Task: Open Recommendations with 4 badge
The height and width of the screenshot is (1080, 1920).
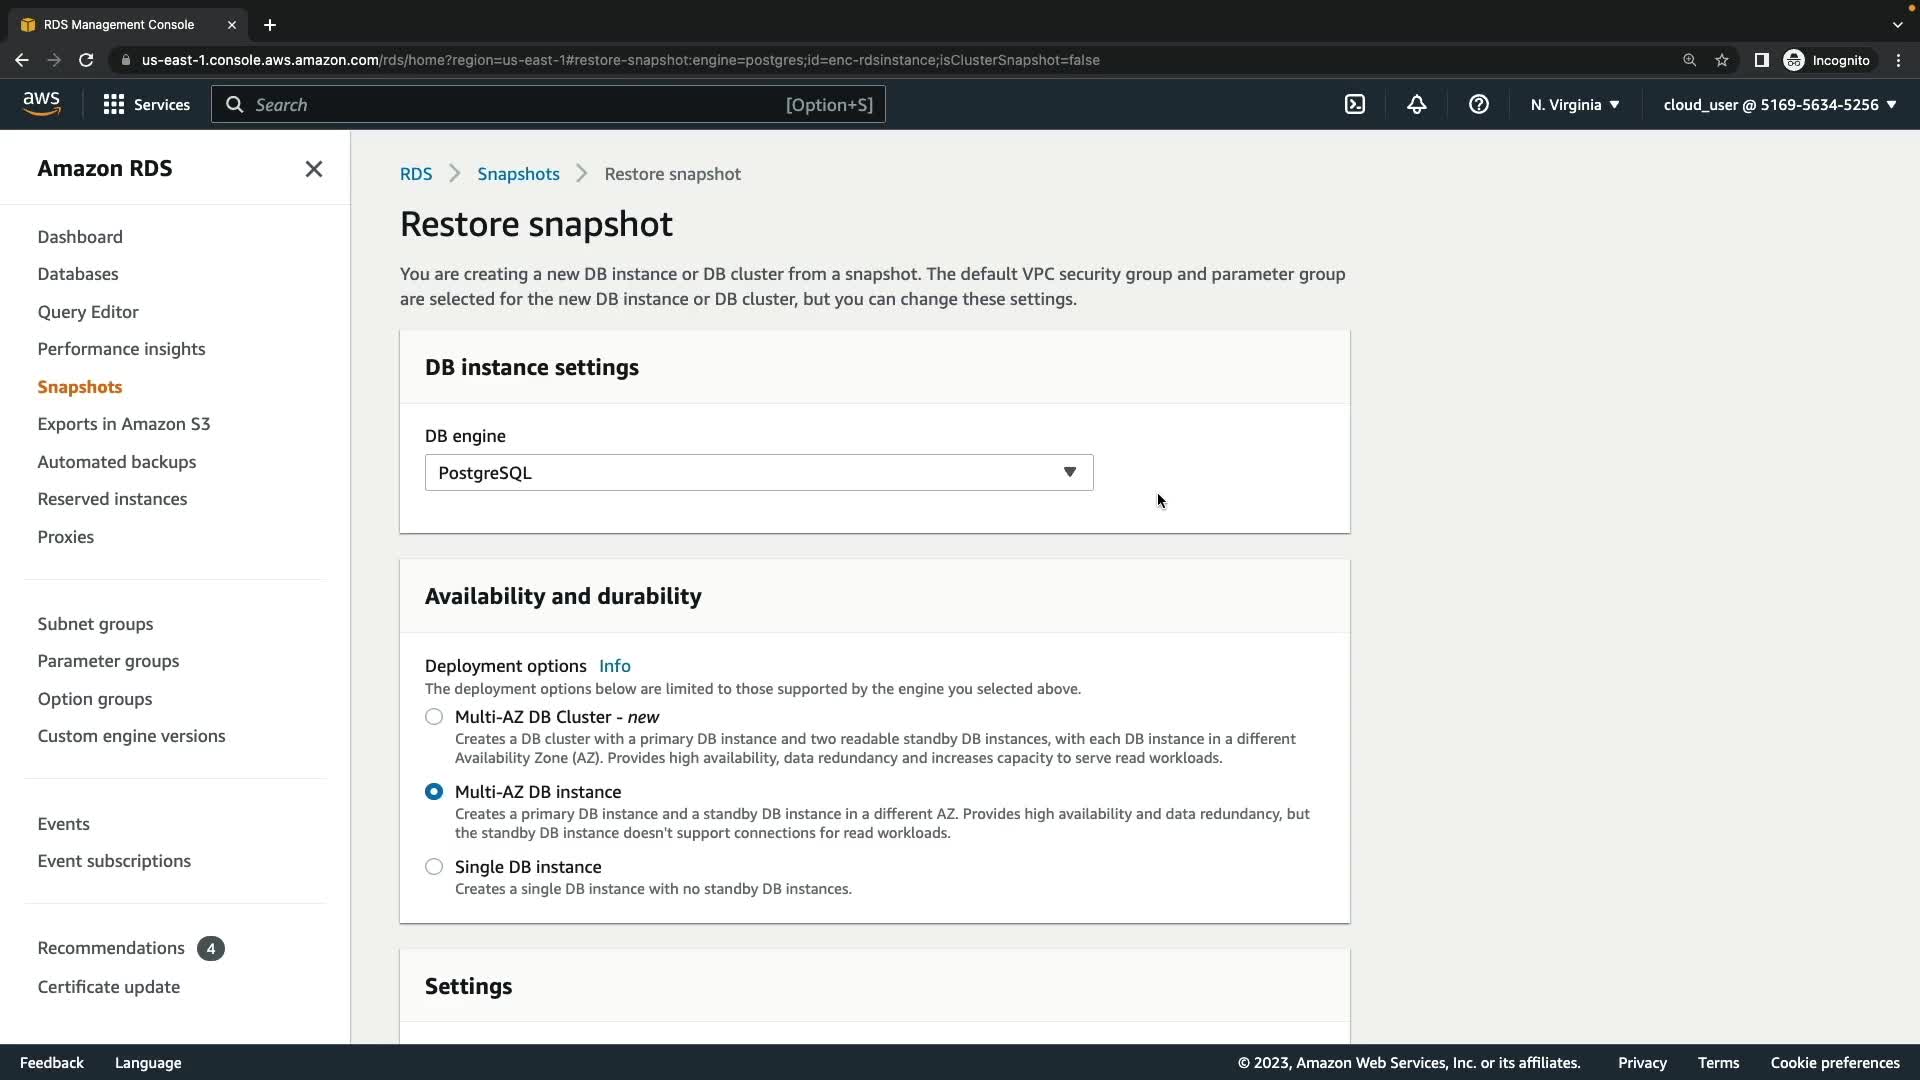Action: point(112,948)
